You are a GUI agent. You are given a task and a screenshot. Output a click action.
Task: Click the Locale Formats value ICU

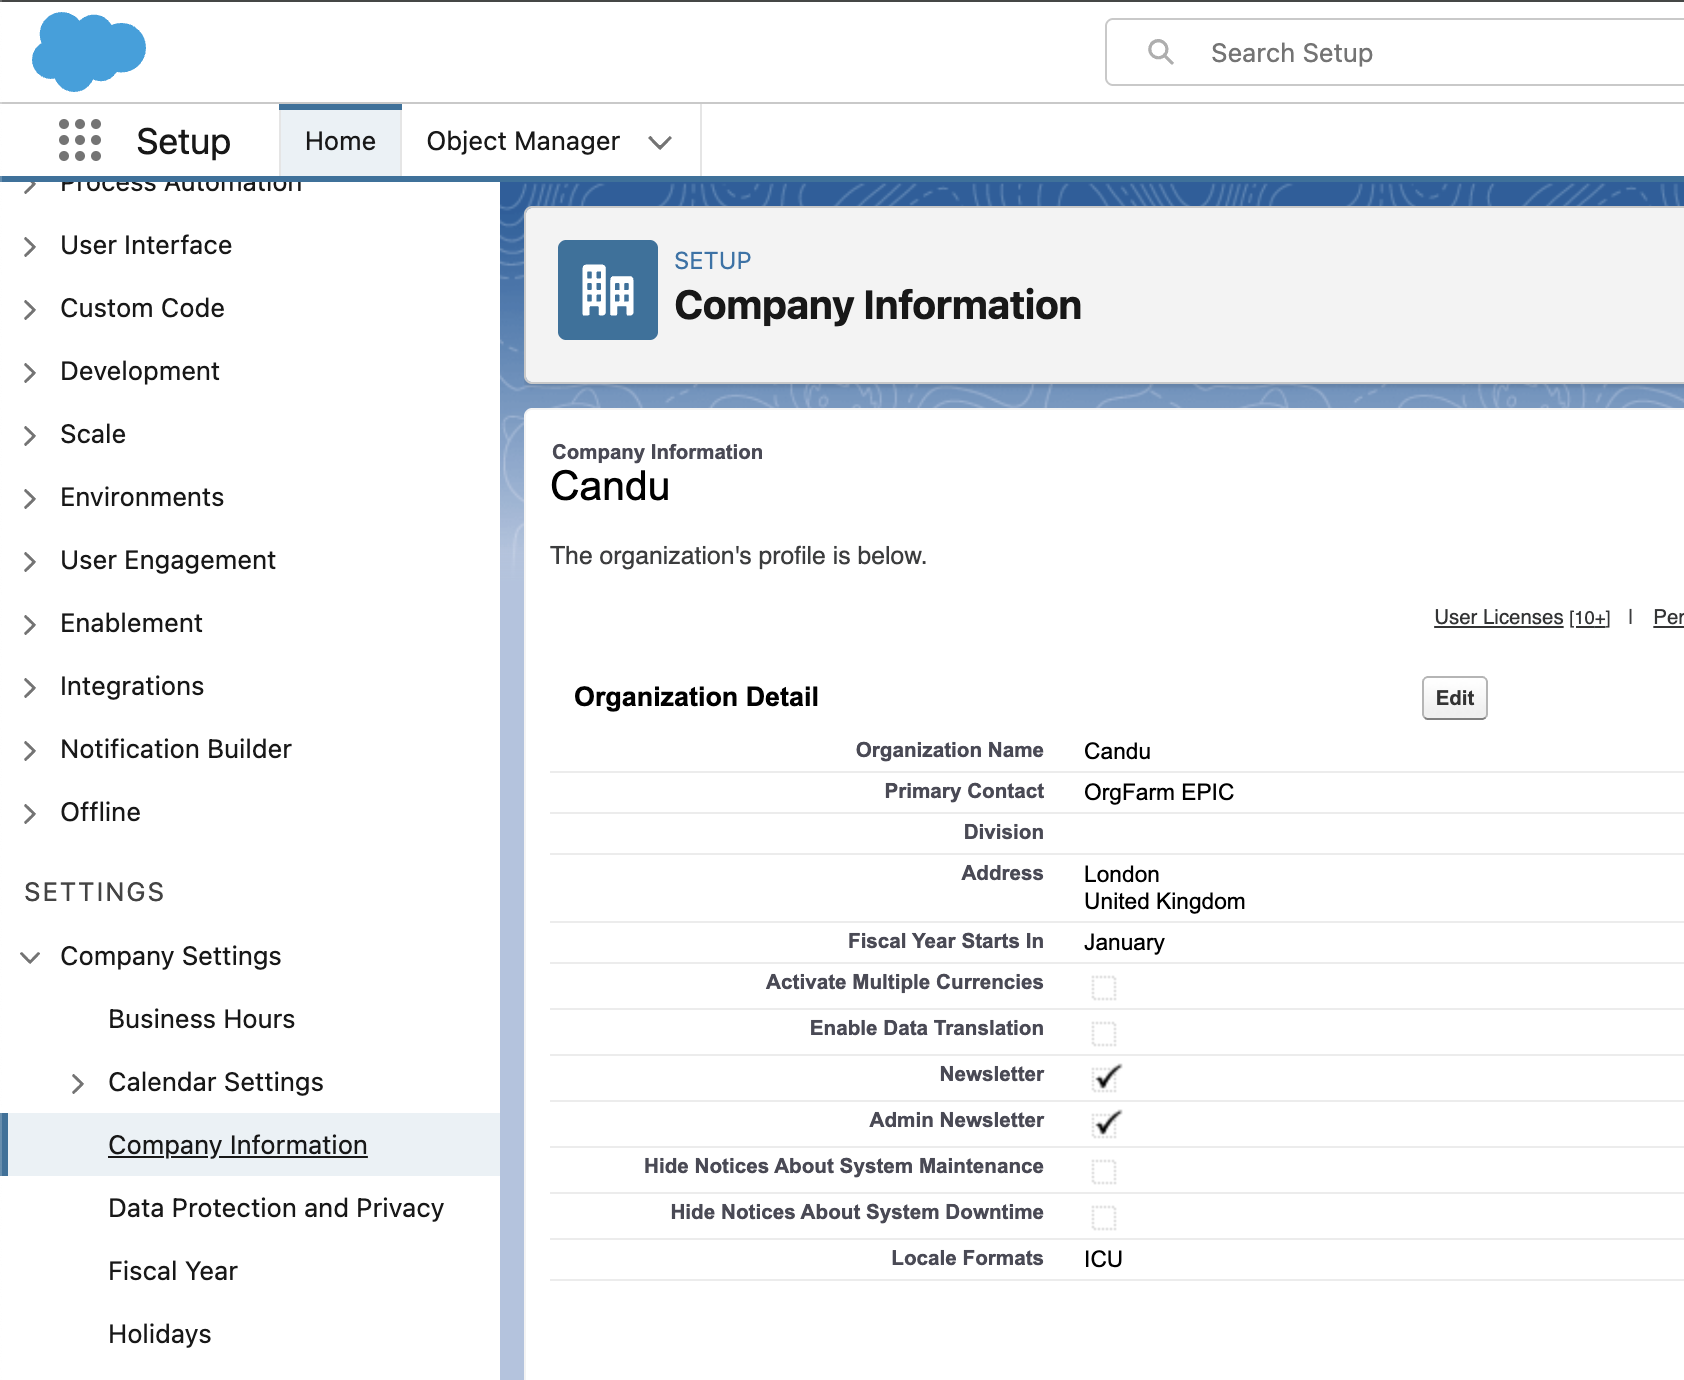coord(1103,1259)
